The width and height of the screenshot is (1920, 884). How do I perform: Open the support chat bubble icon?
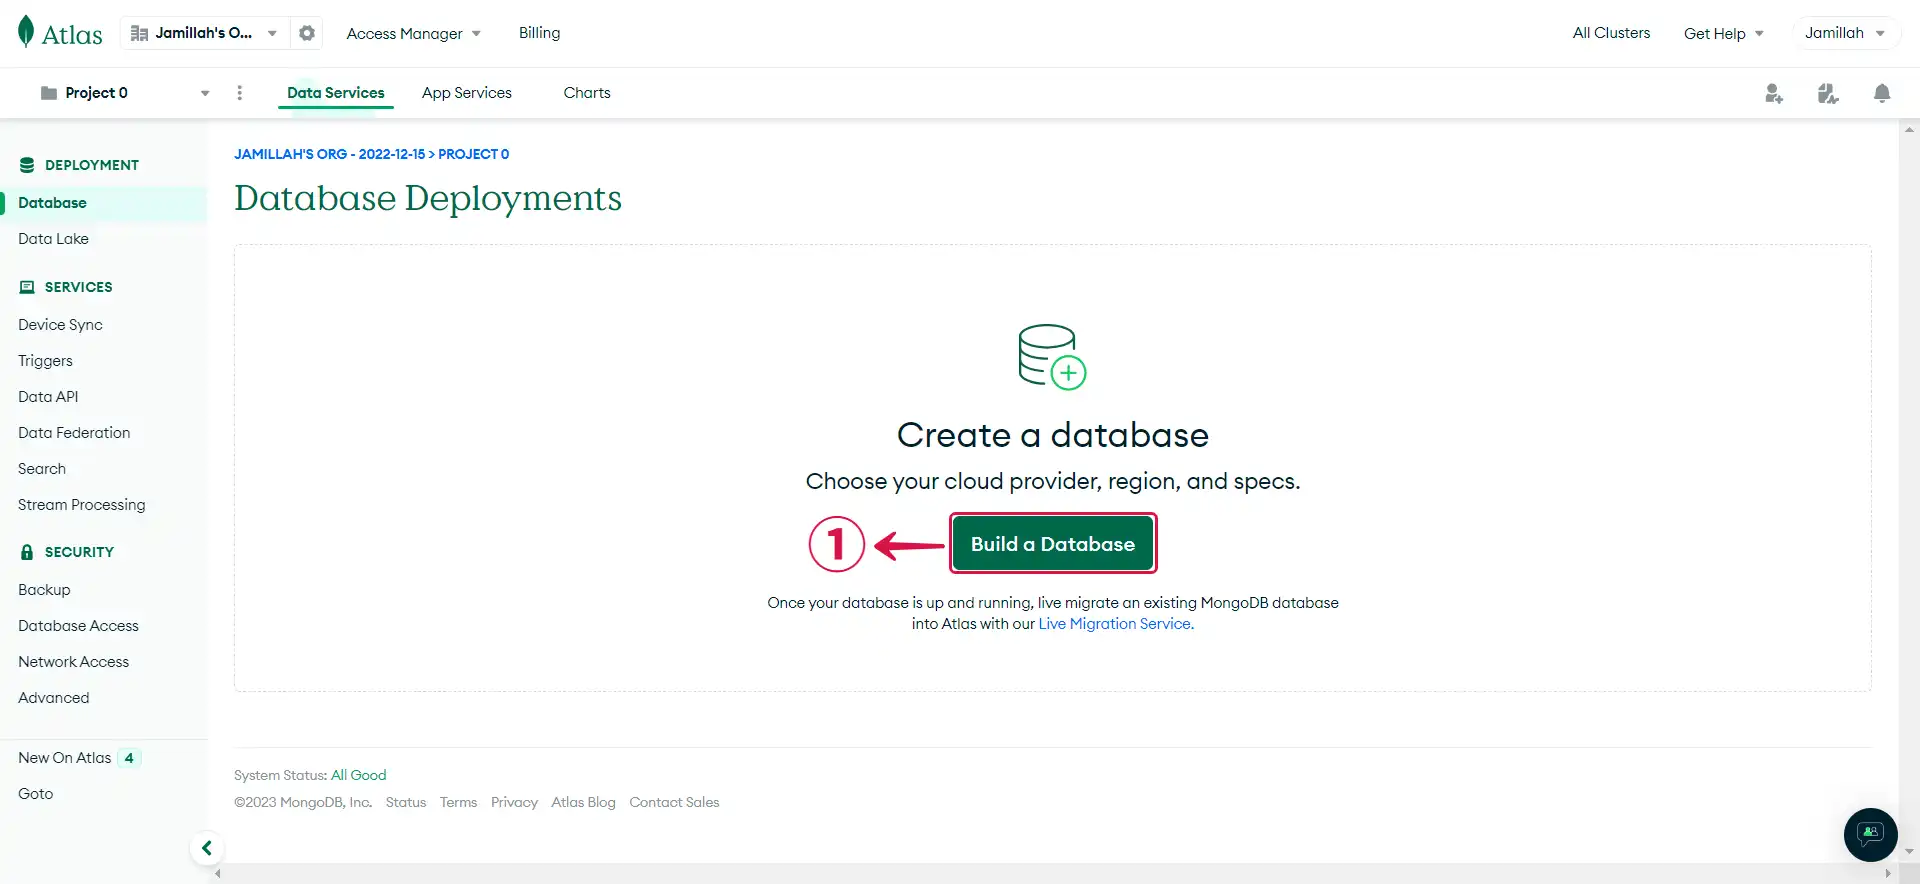(1871, 834)
